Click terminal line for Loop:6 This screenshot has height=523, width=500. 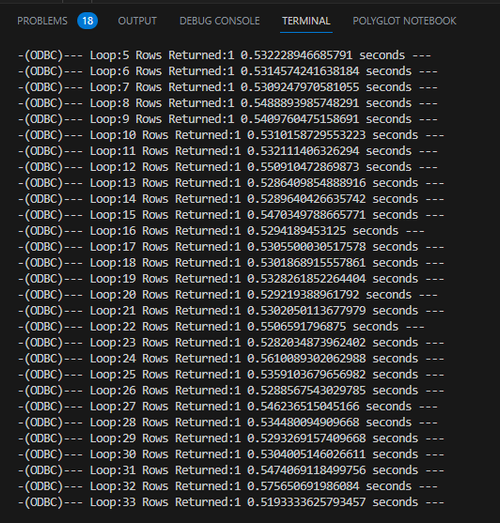(x=228, y=71)
